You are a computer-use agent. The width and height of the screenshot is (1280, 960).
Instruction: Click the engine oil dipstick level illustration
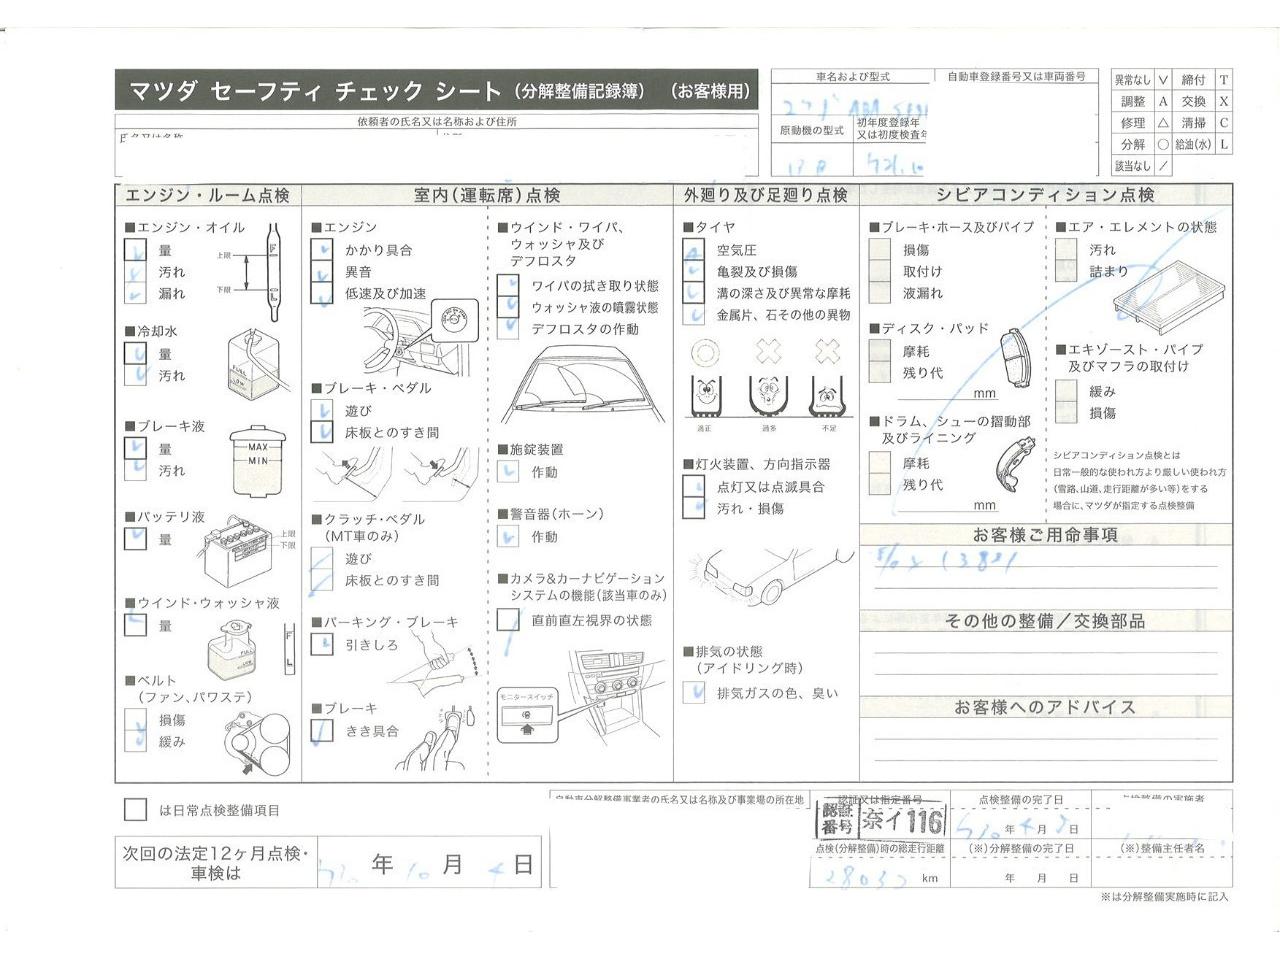click(272, 270)
